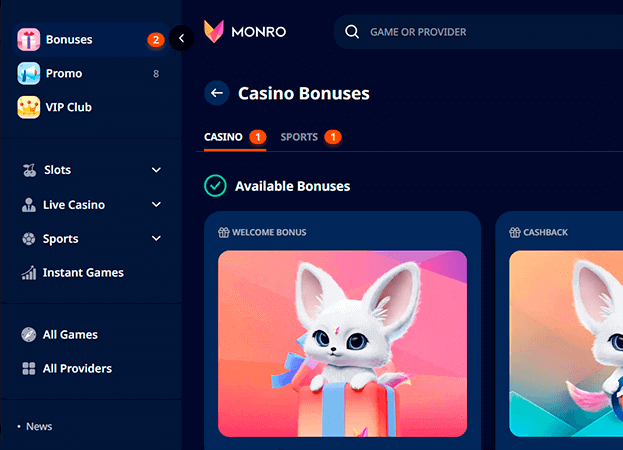This screenshot has width=623, height=450.
Task: Click the Instant Games chart icon
Action: click(29, 273)
